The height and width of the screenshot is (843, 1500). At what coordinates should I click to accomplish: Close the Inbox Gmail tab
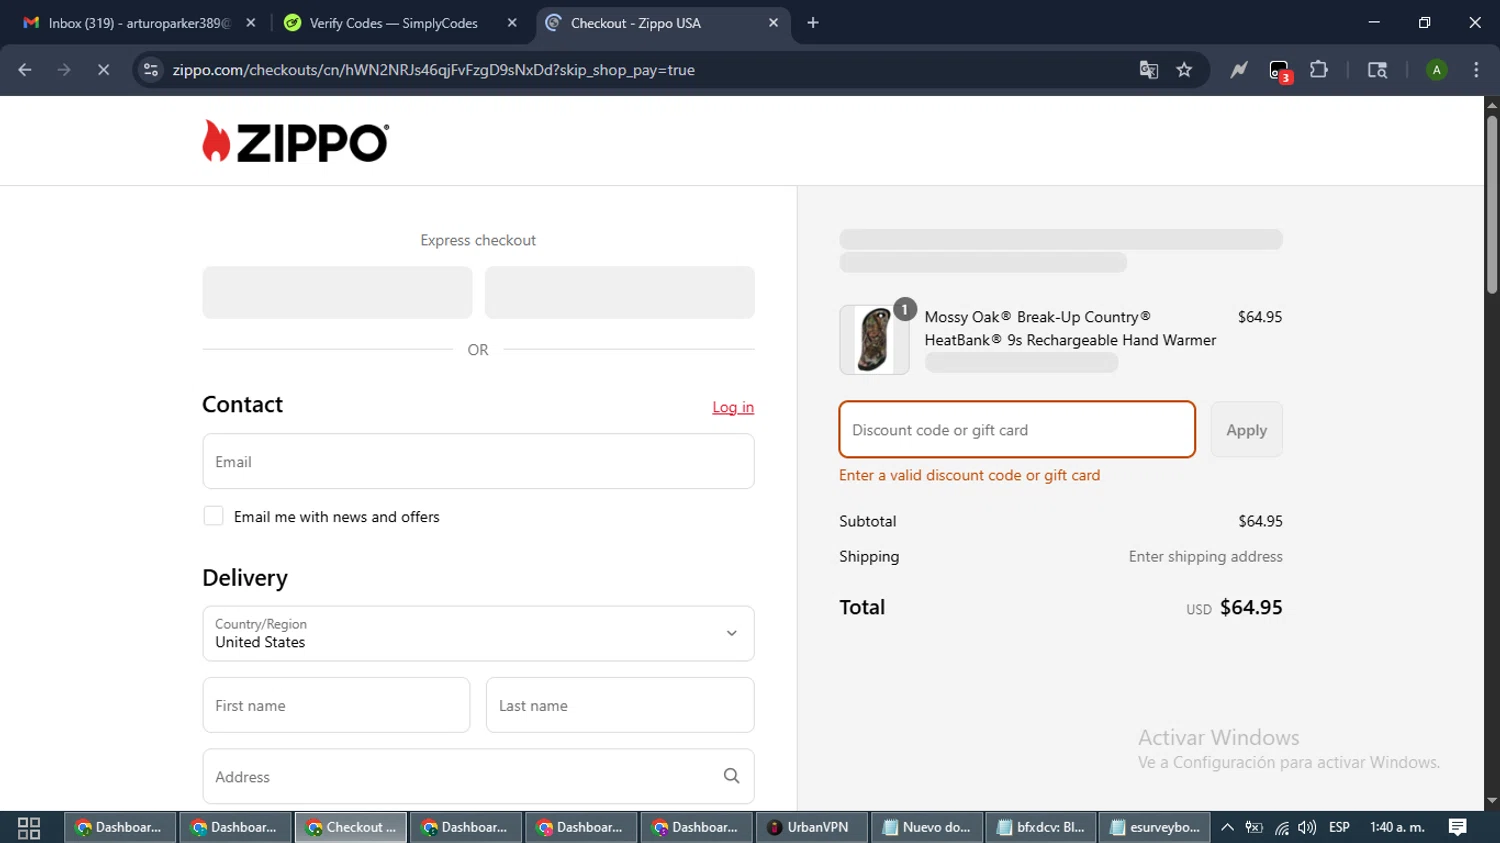point(251,23)
